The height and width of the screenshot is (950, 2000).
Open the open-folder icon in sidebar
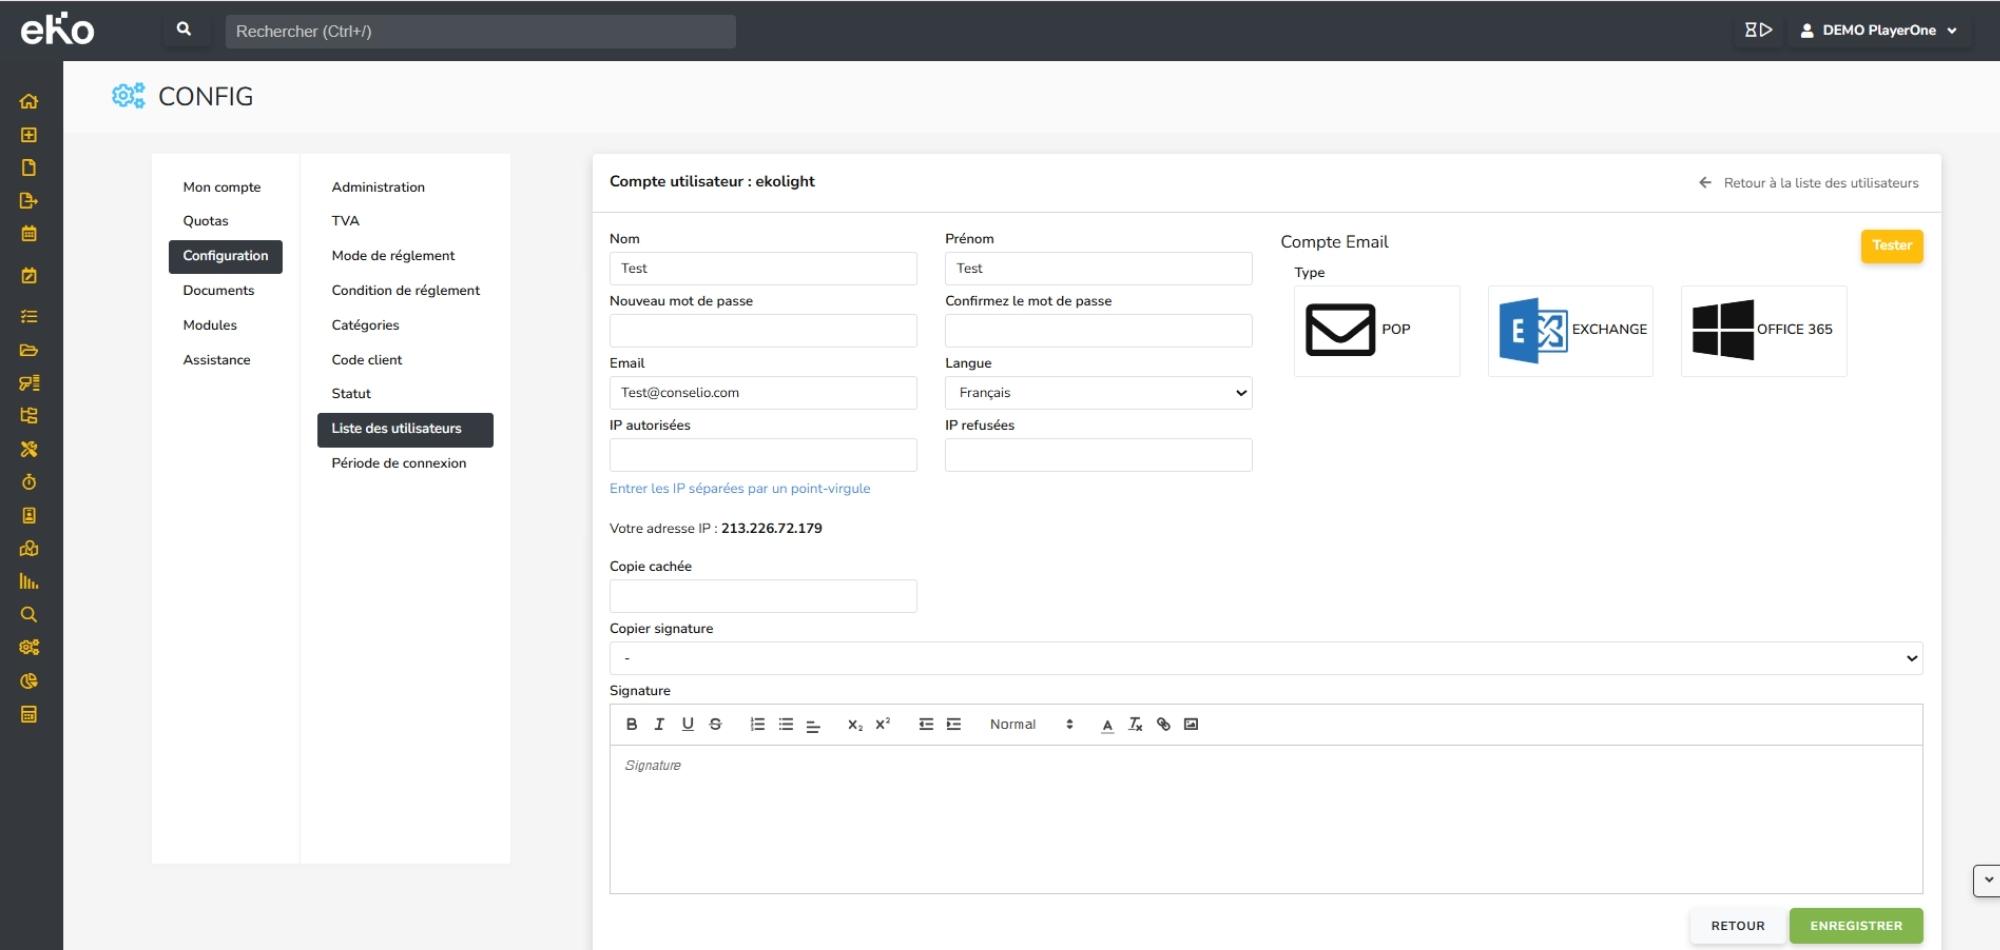[x=29, y=350]
